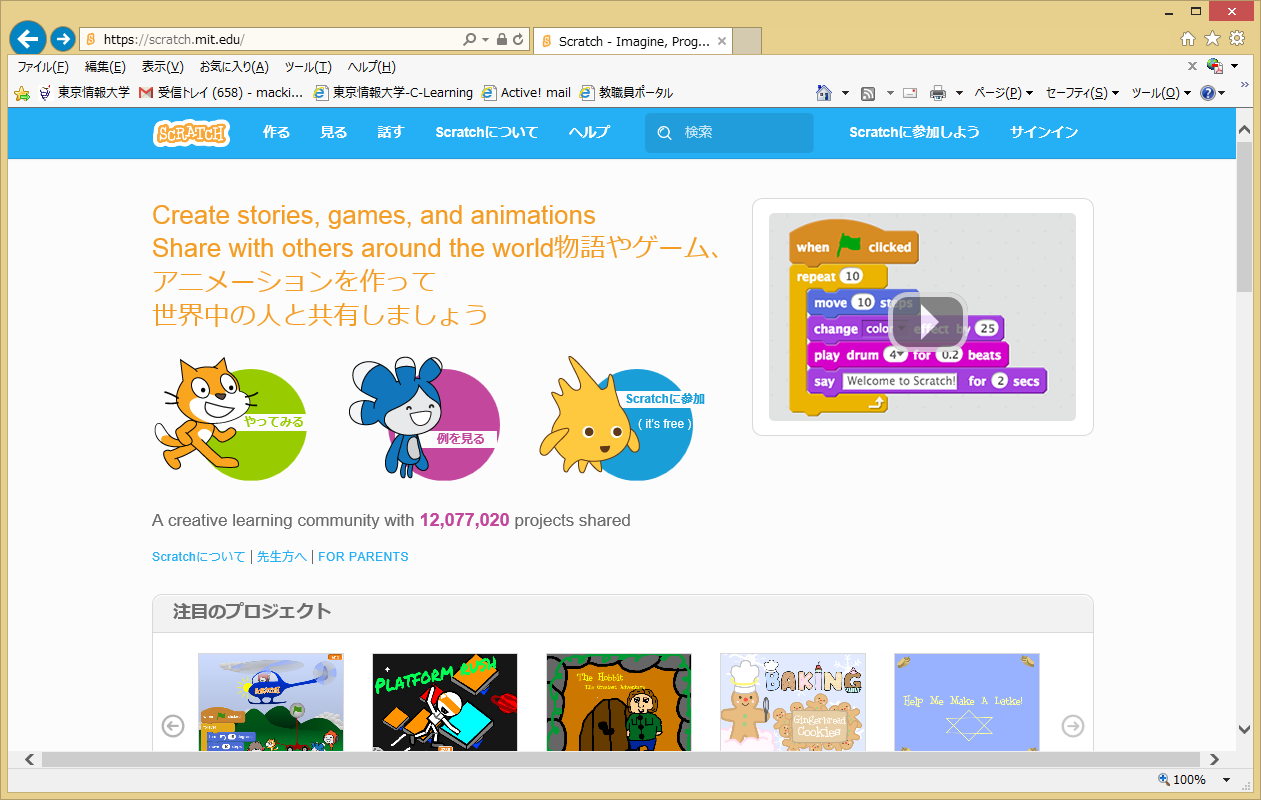
Task: Click the search magnifier in the address bar
Action: (470, 40)
